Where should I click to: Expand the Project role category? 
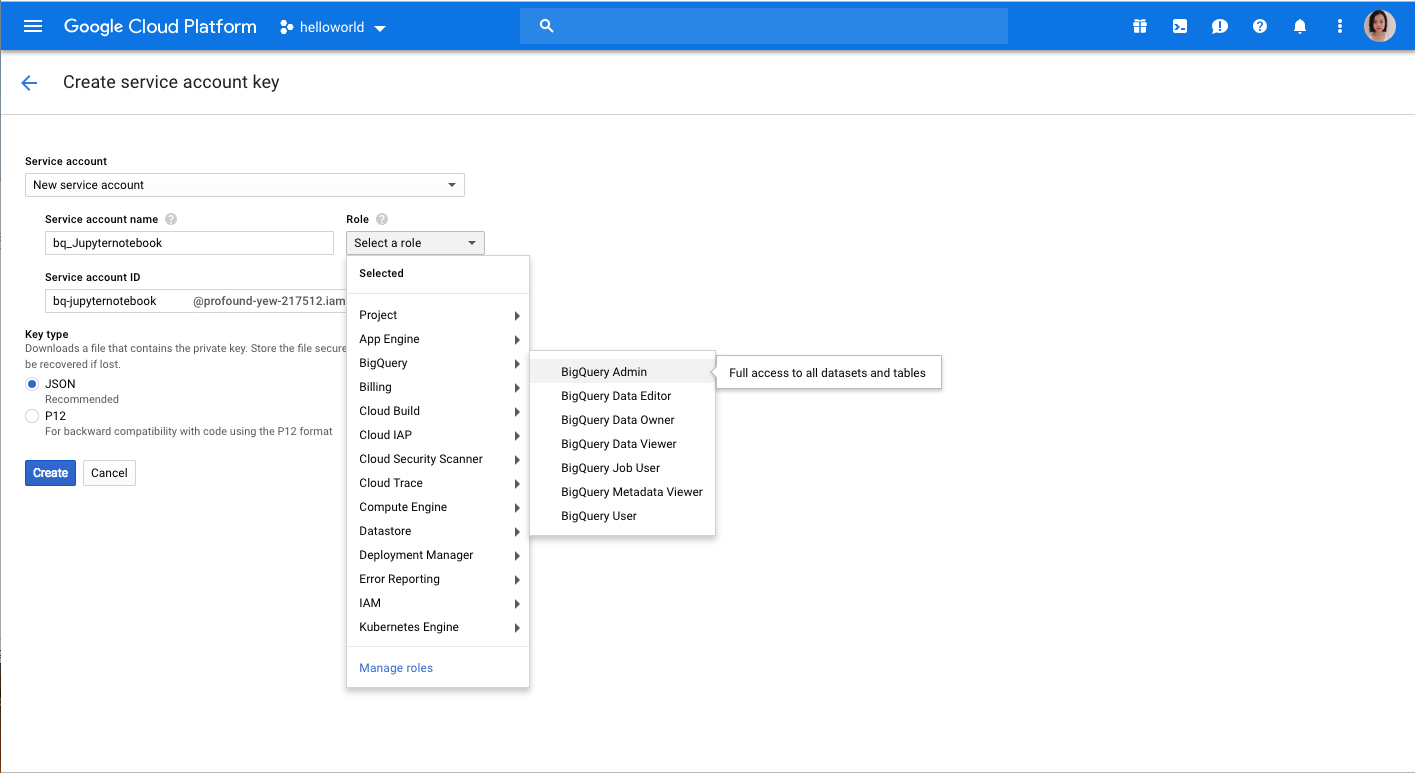[438, 315]
